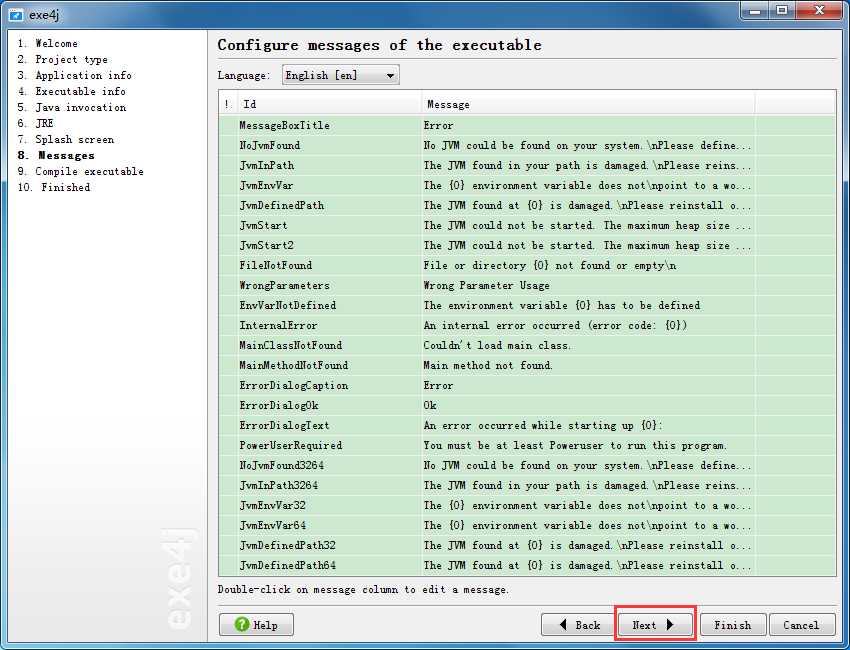Click the green Help question mark icon
The image size is (850, 650).
point(242,624)
